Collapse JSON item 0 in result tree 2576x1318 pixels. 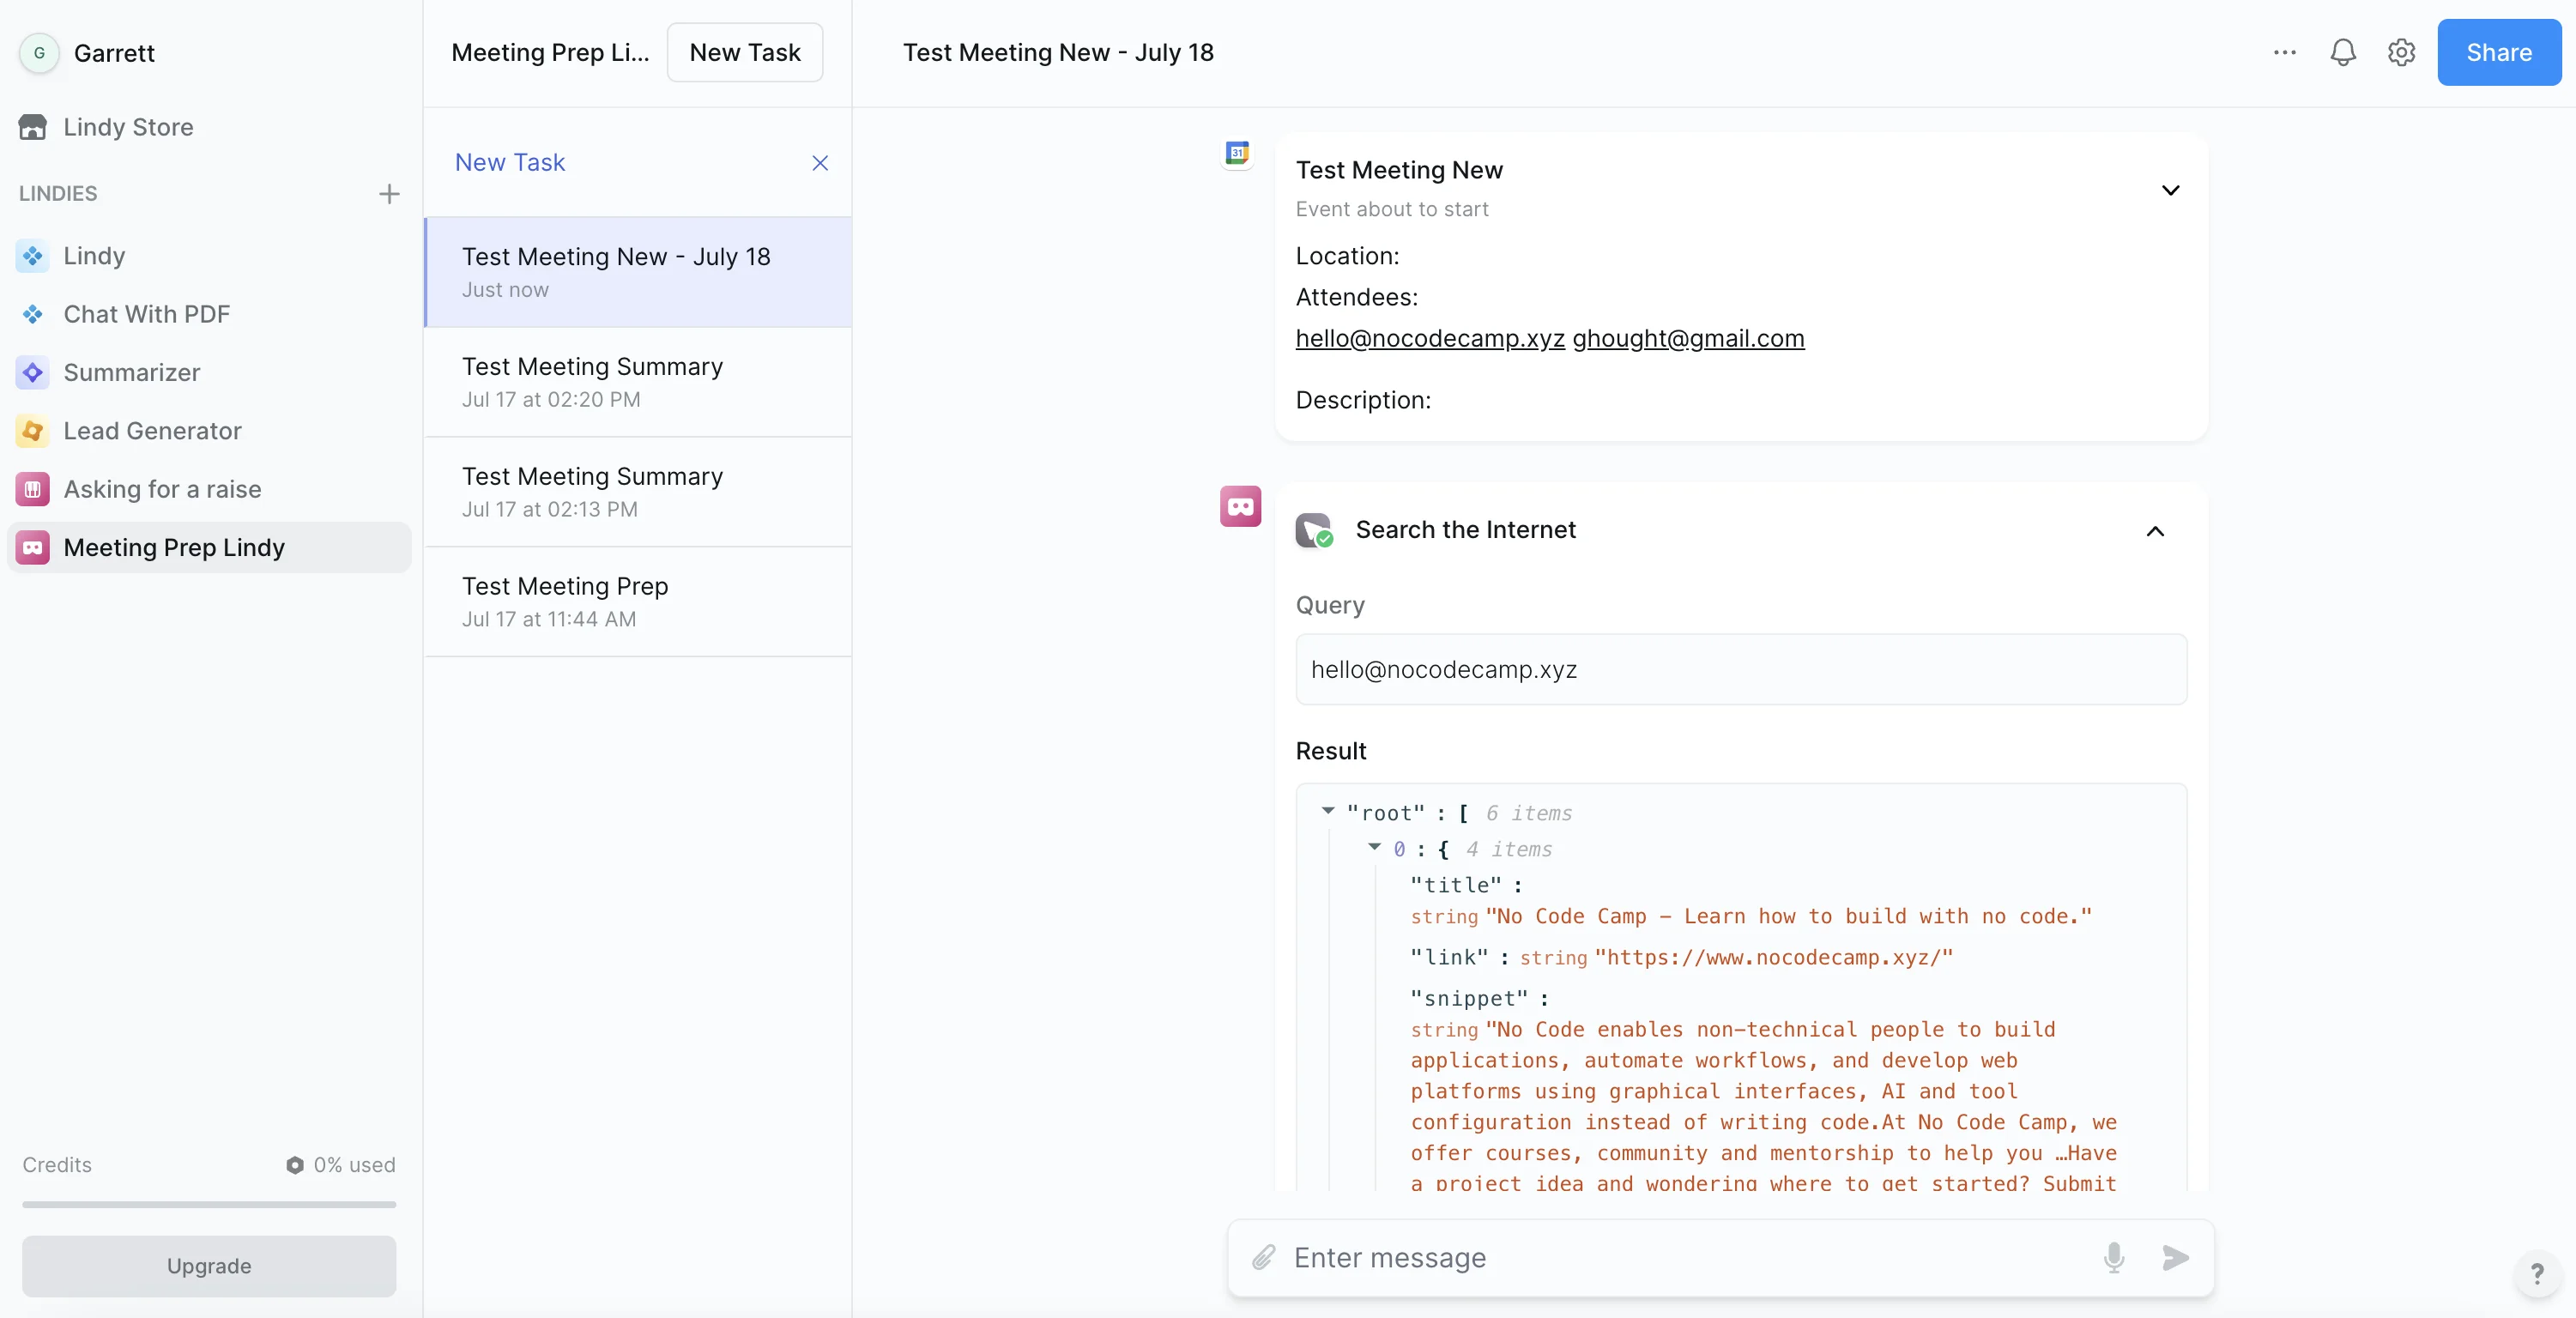[1374, 847]
